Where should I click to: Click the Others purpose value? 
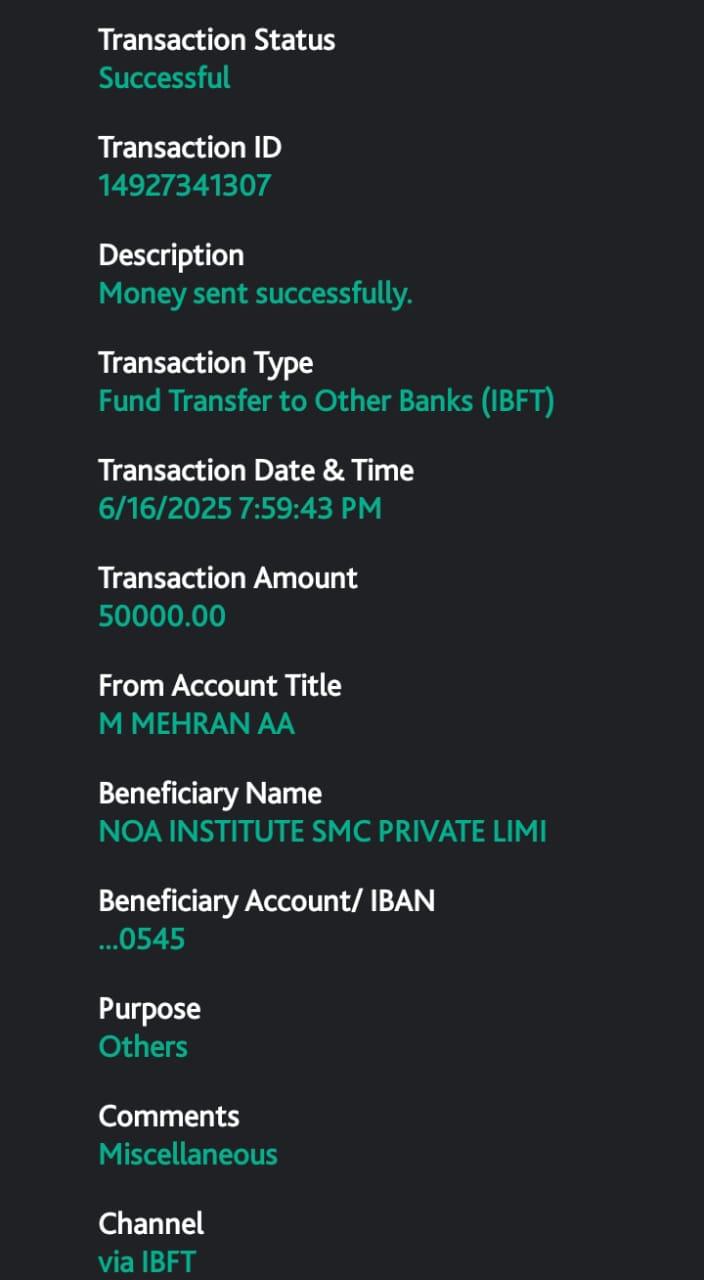click(x=143, y=1047)
